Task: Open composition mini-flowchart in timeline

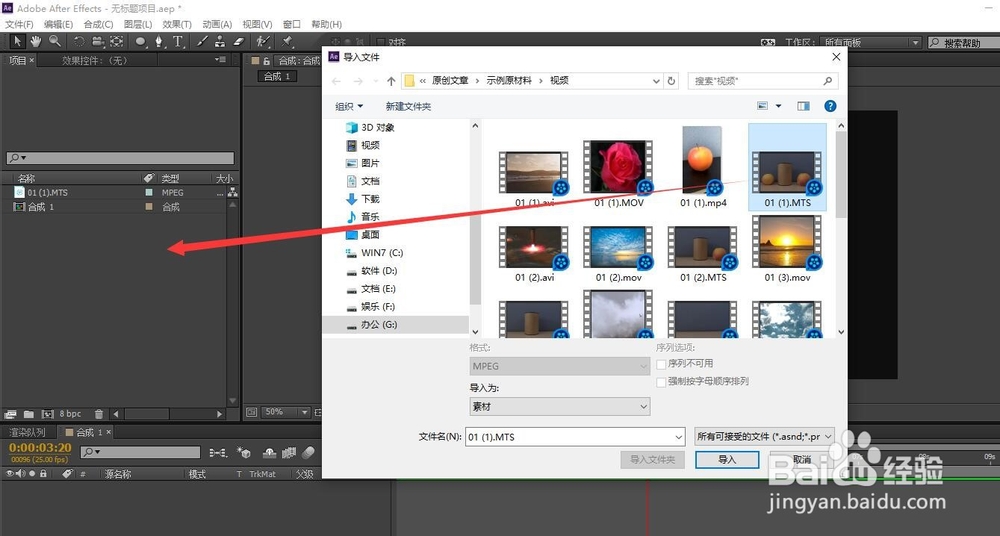Action: 218,452
